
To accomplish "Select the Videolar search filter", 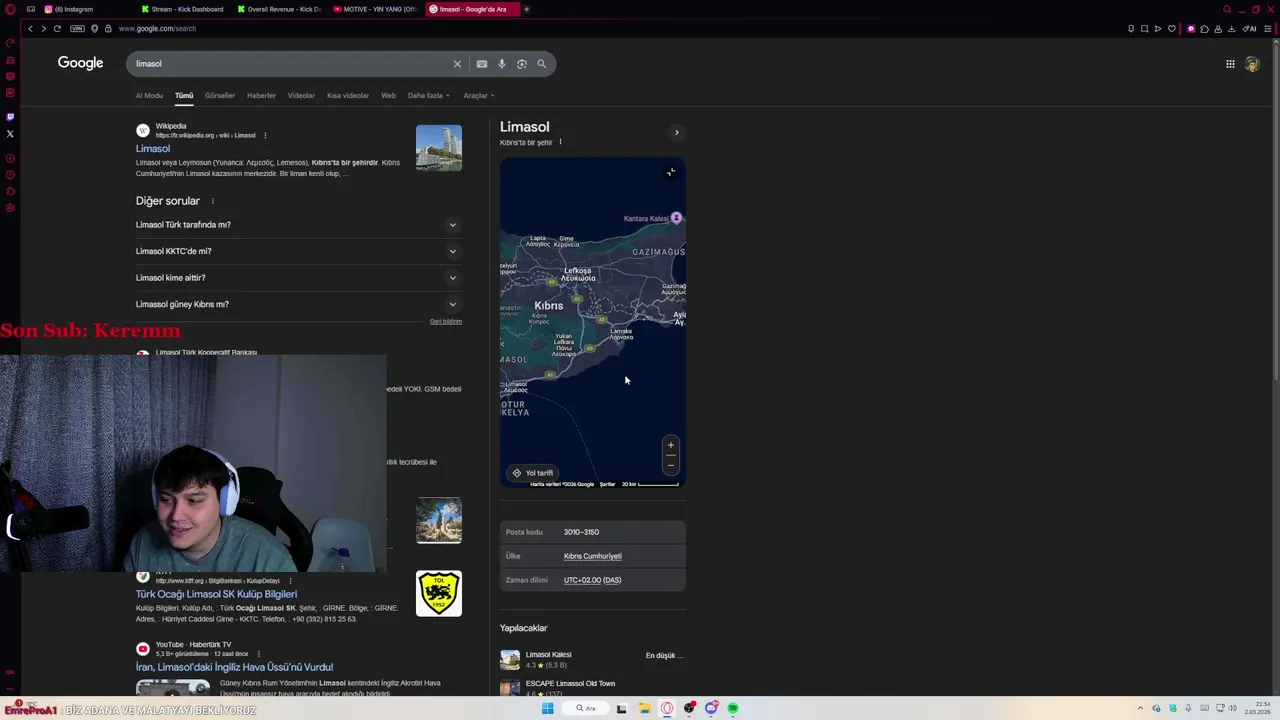I will coord(301,96).
